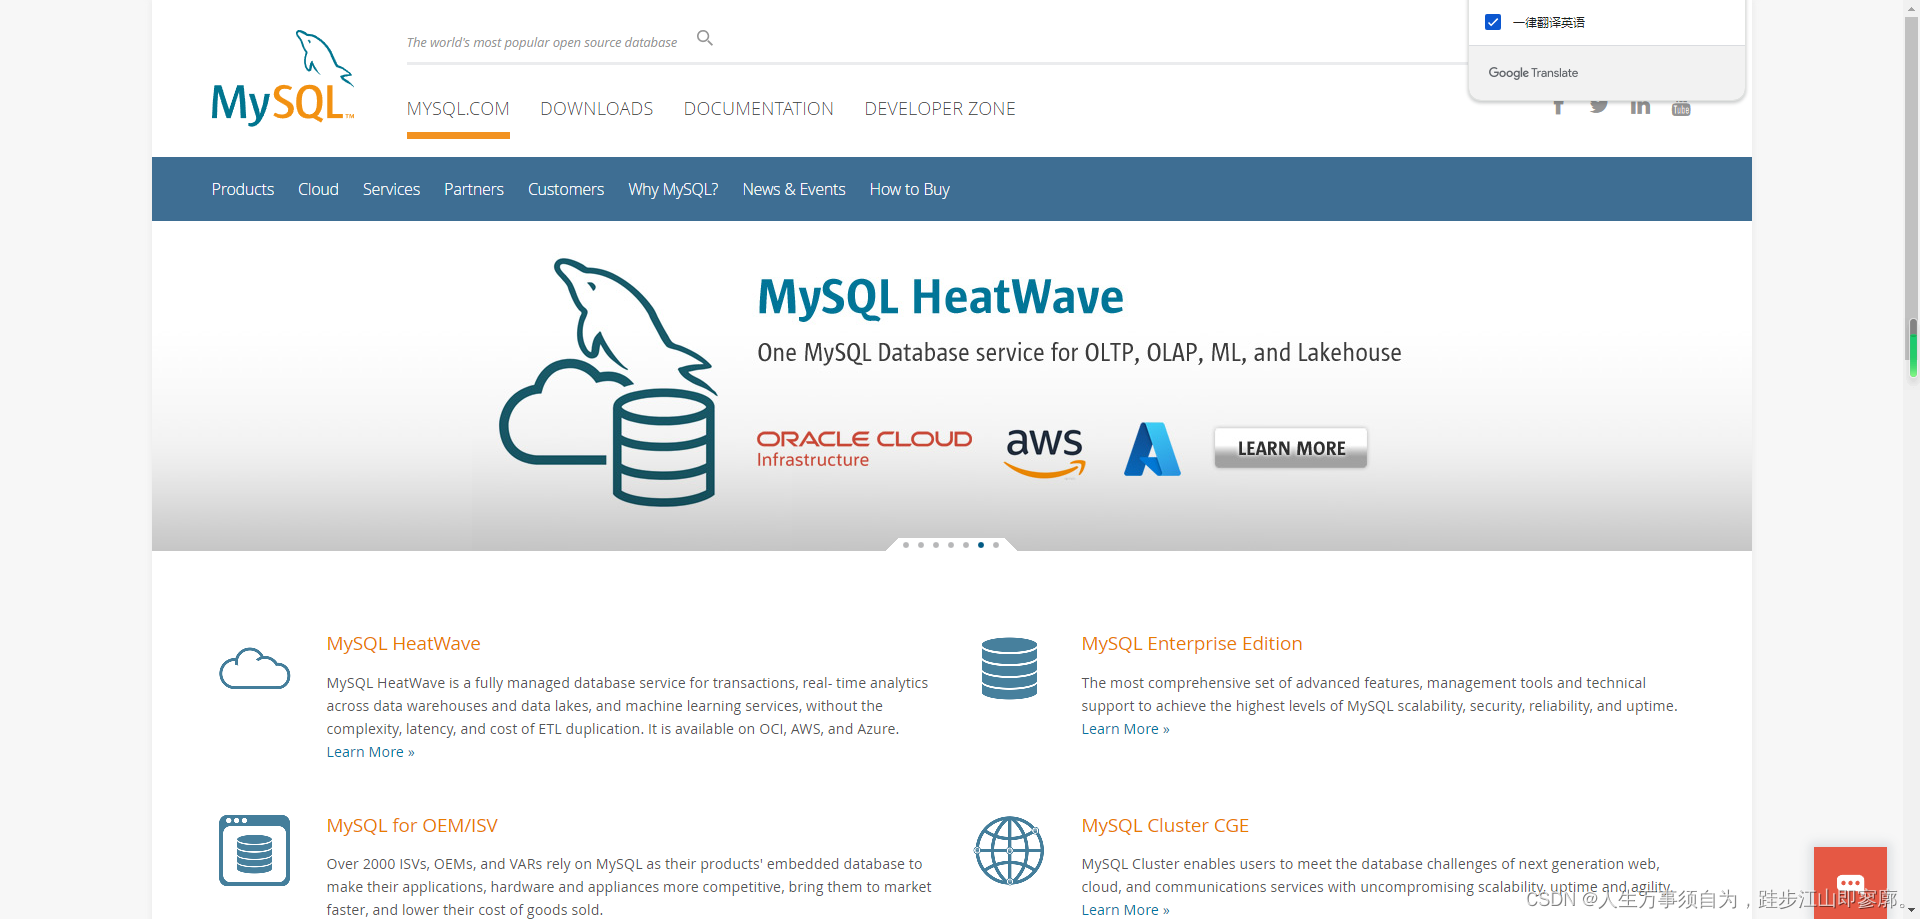1920x919 pixels.
Task: Open the Products menu
Action: pyautogui.click(x=242, y=189)
